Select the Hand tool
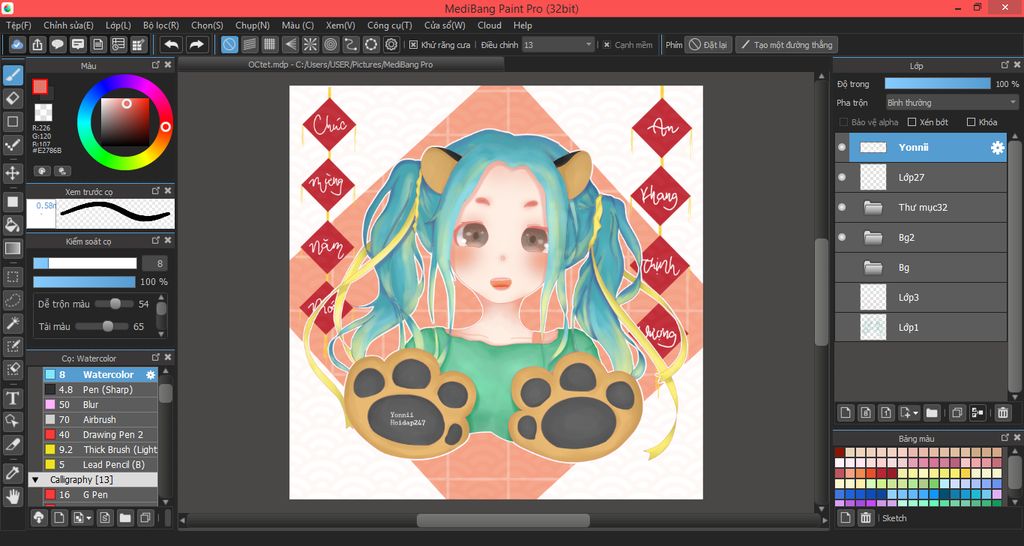Viewport: 1024px width, 546px height. click(12, 497)
